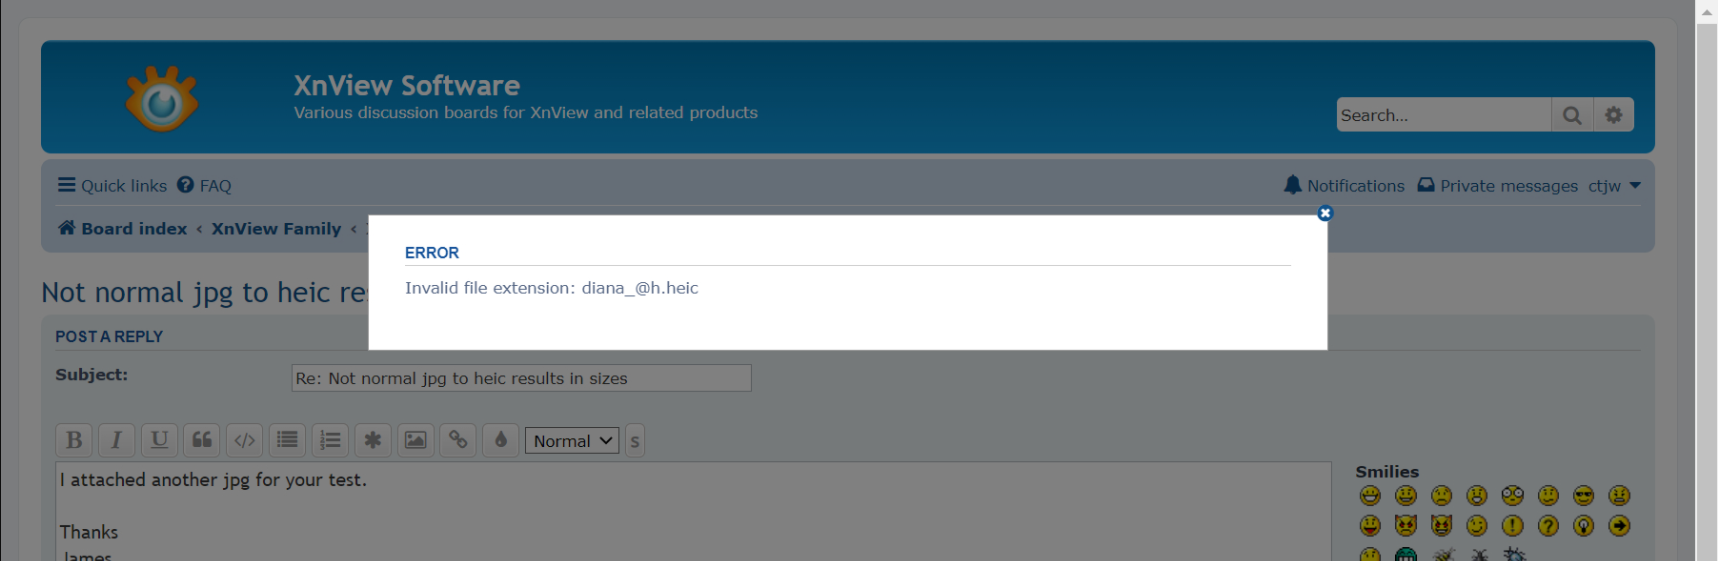
Task: Insert a quote block
Action: pos(202,440)
